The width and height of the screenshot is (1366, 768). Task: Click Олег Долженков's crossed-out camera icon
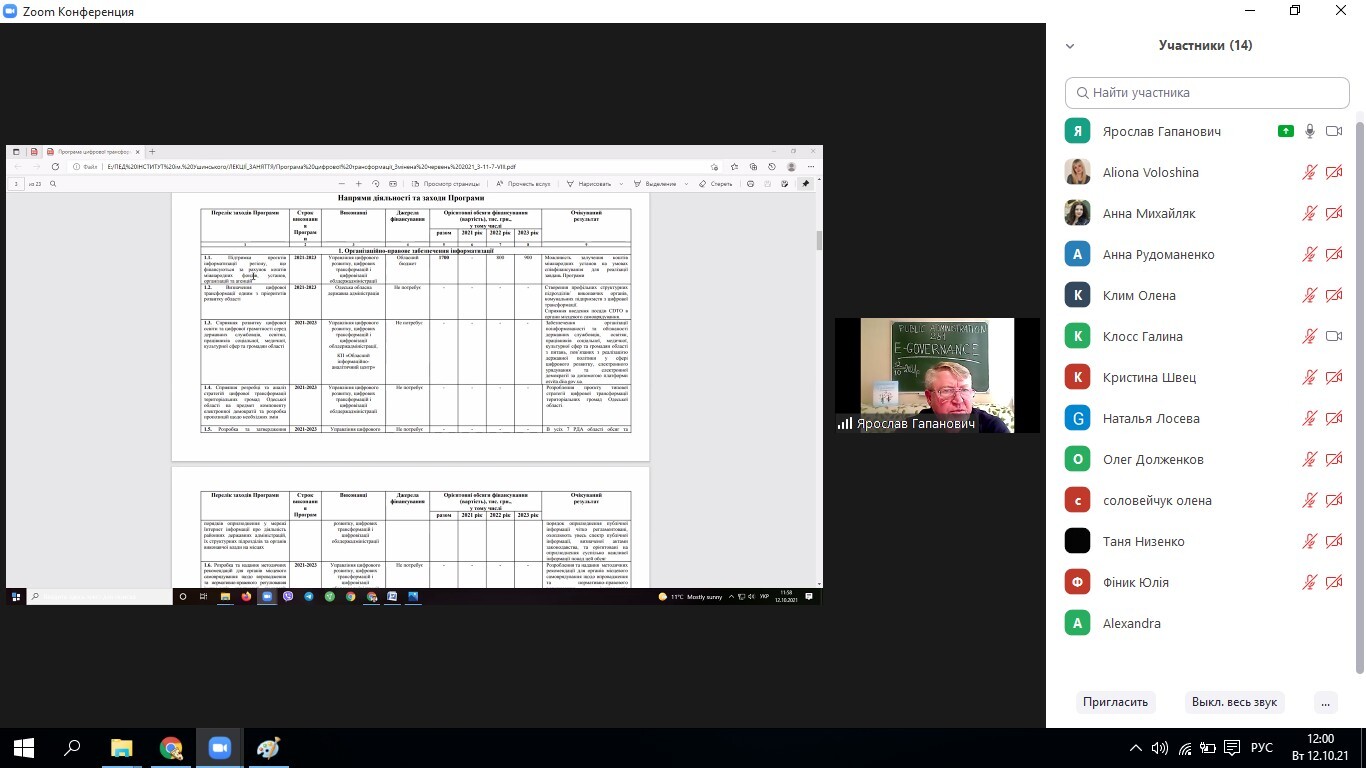pyautogui.click(x=1334, y=459)
